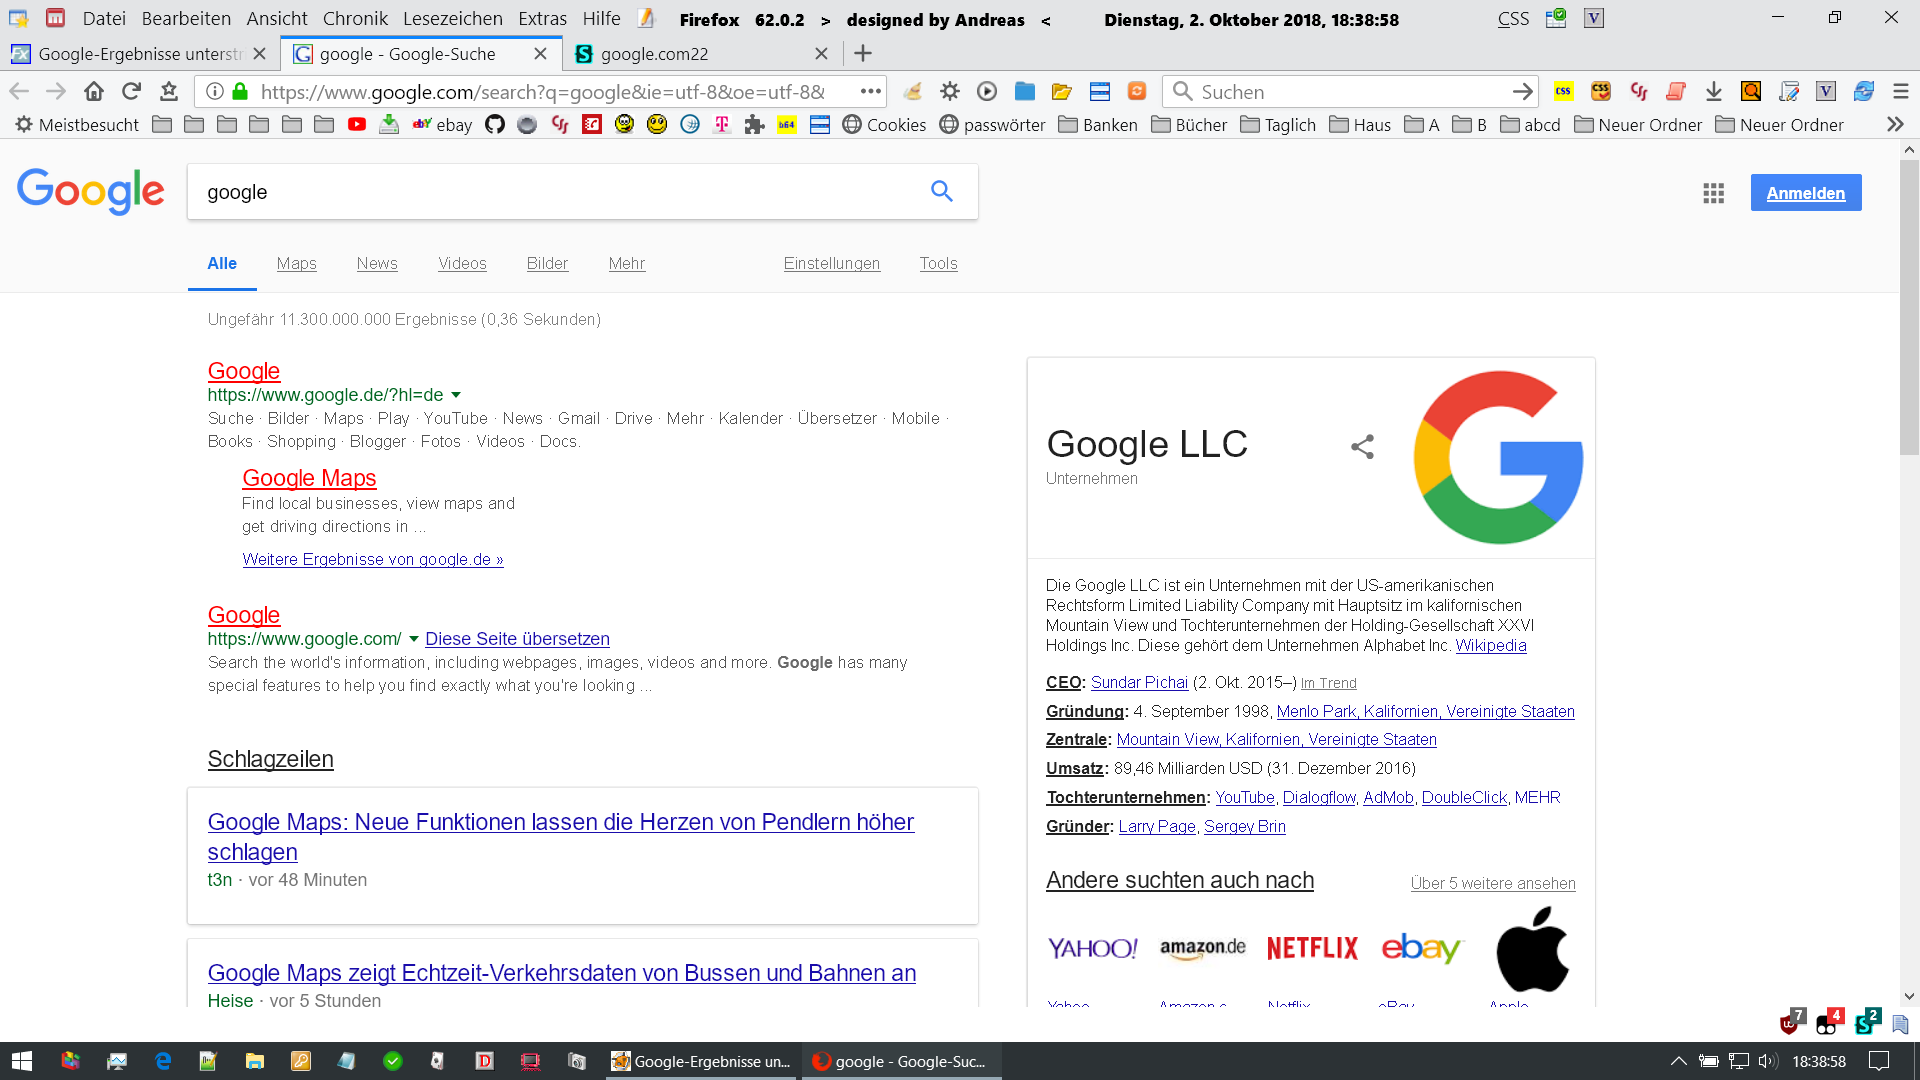1920x1080 pixels.
Task: Click the Anmelden button
Action: (x=1805, y=193)
